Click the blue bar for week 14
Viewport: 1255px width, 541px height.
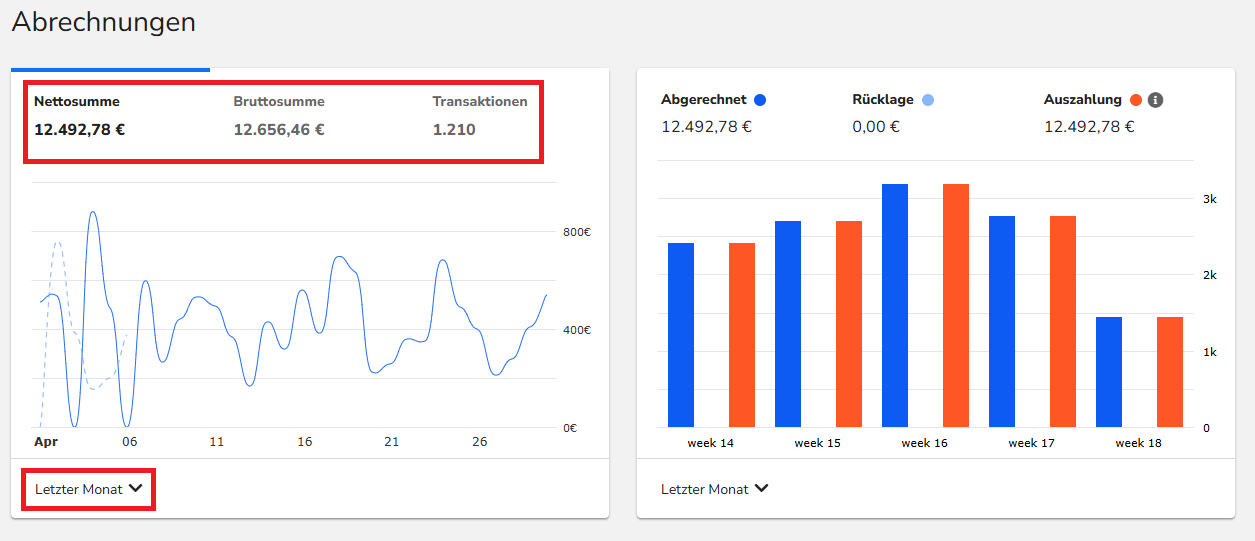pos(681,335)
